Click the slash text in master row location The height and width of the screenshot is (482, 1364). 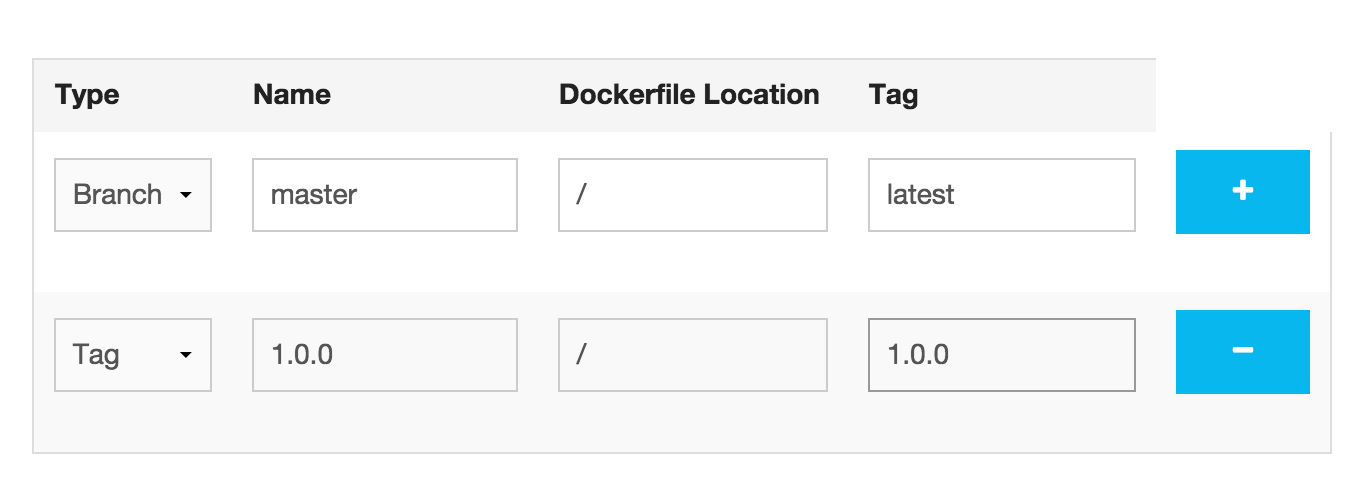580,195
